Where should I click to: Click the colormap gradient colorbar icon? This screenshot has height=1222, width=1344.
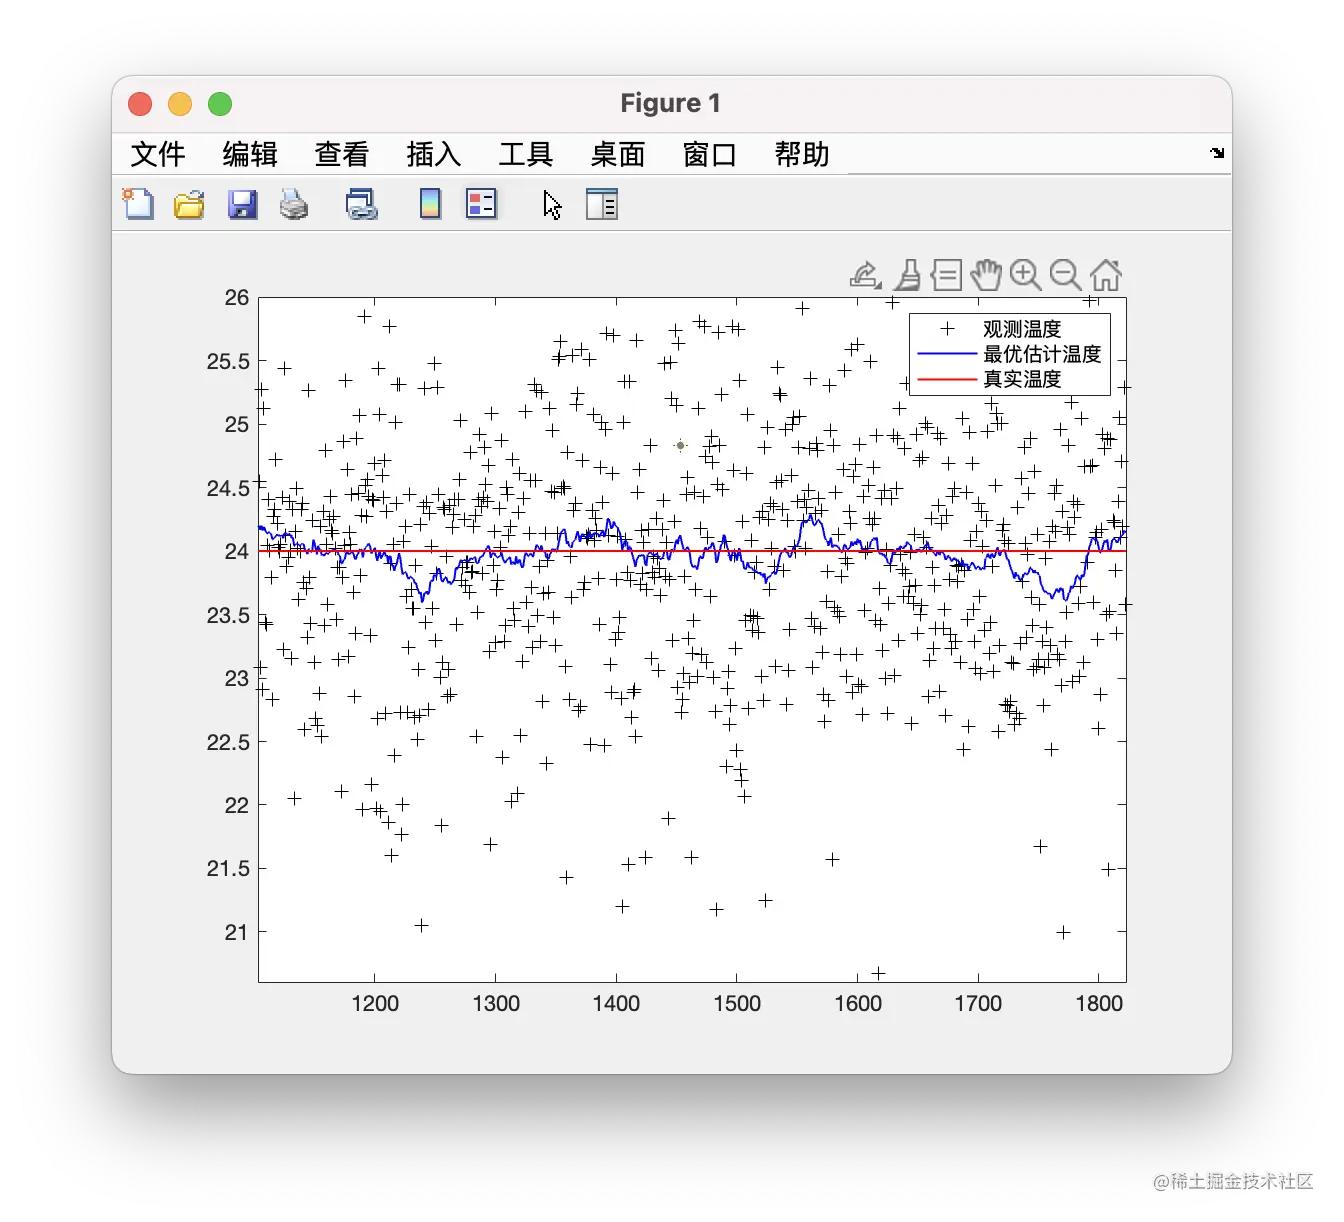[x=428, y=204]
